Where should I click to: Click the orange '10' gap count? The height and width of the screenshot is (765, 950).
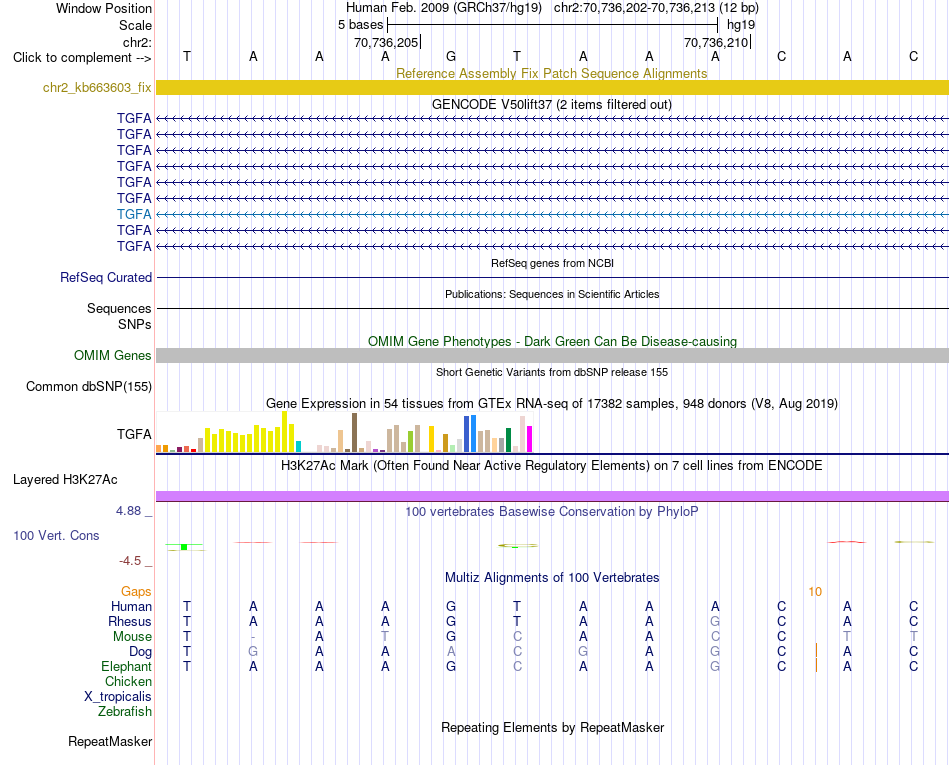point(815,592)
